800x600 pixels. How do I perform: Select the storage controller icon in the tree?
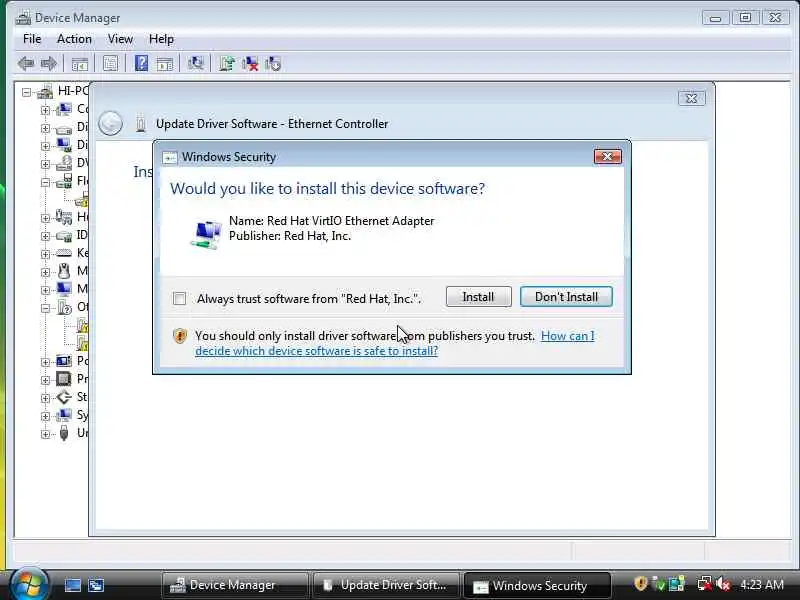click(x=64, y=396)
